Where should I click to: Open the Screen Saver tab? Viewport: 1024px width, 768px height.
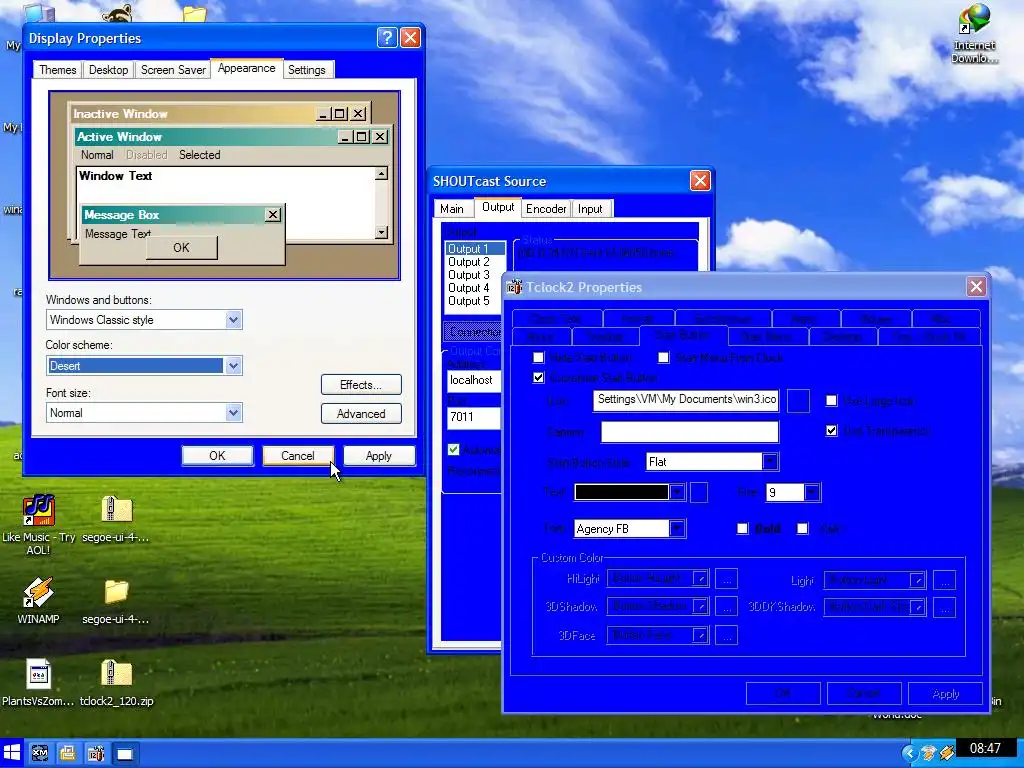[173, 70]
